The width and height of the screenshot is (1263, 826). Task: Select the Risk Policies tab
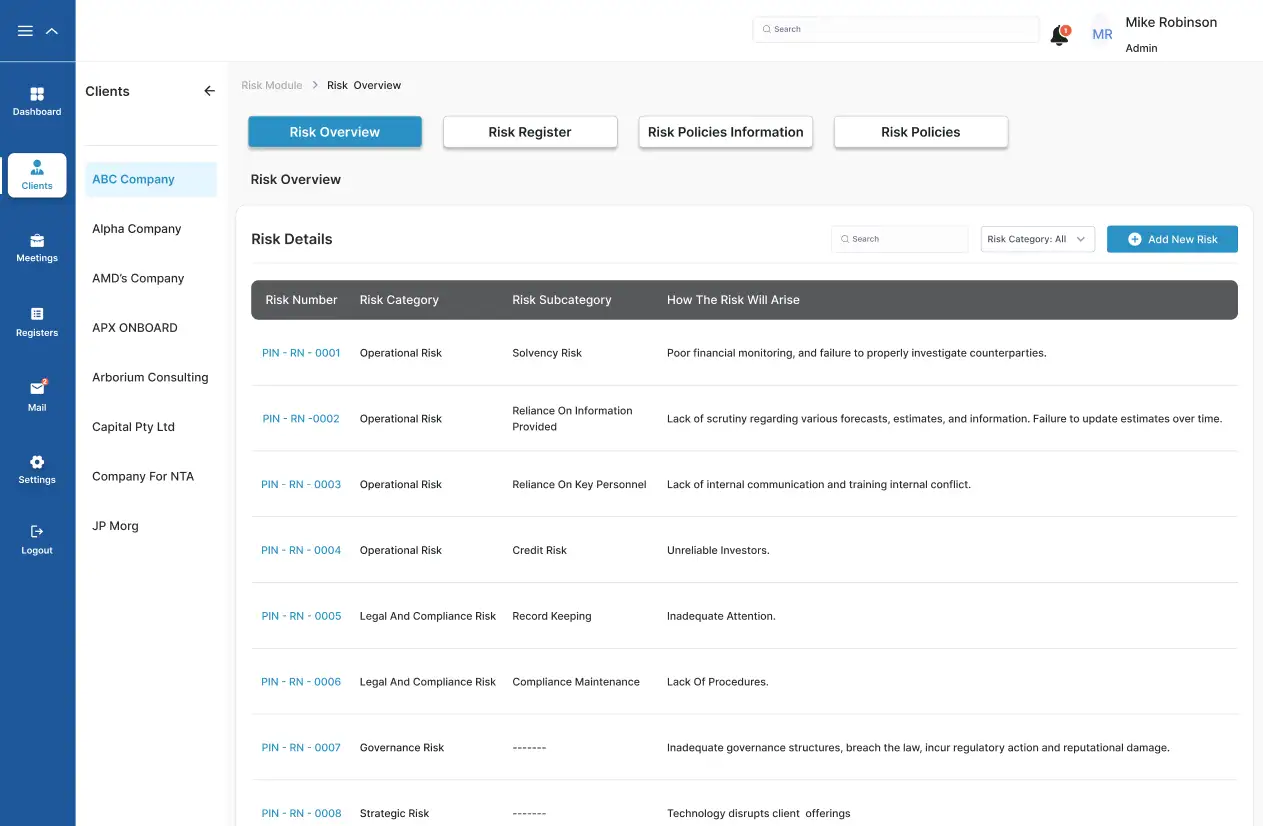click(x=920, y=132)
